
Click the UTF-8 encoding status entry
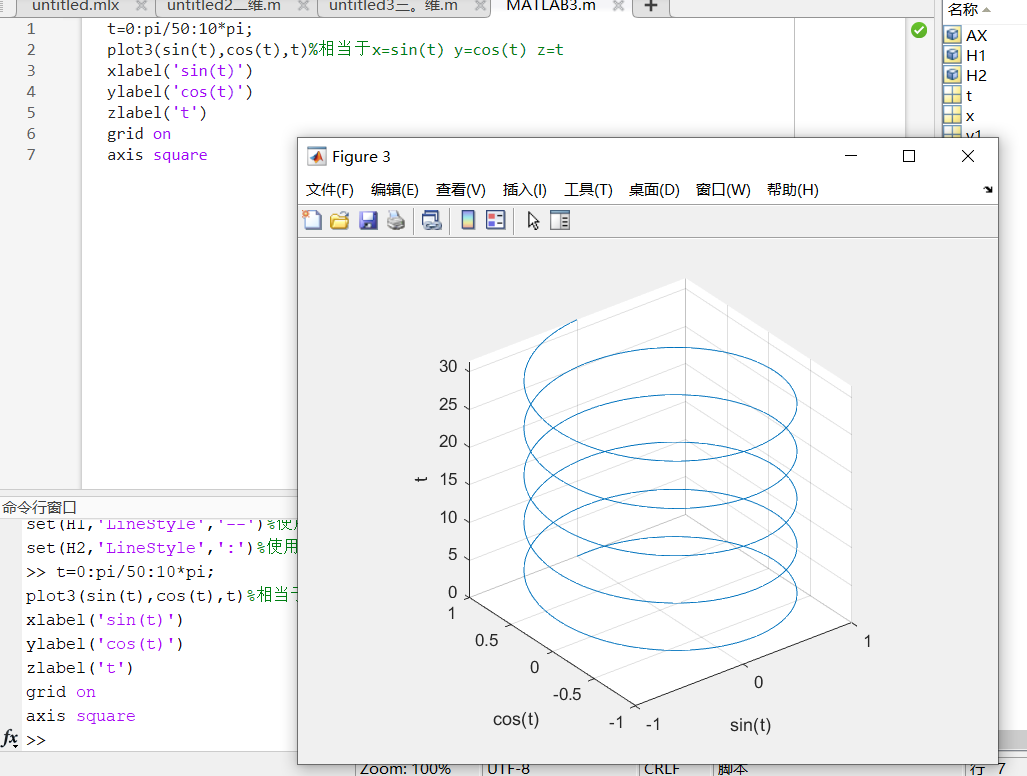click(508, 769)
